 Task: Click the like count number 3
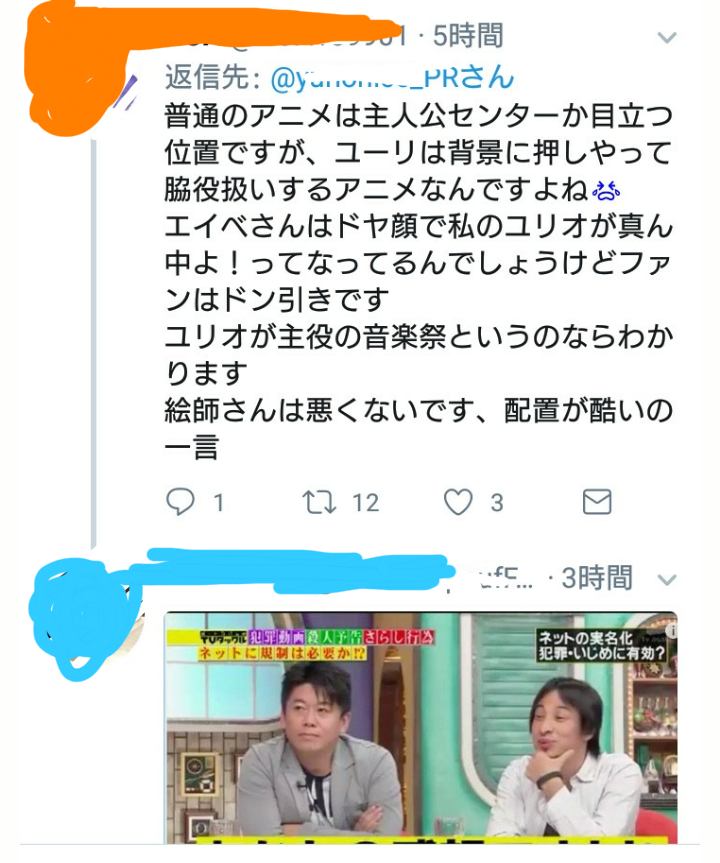pyautogui.click(x=497, y=502)
